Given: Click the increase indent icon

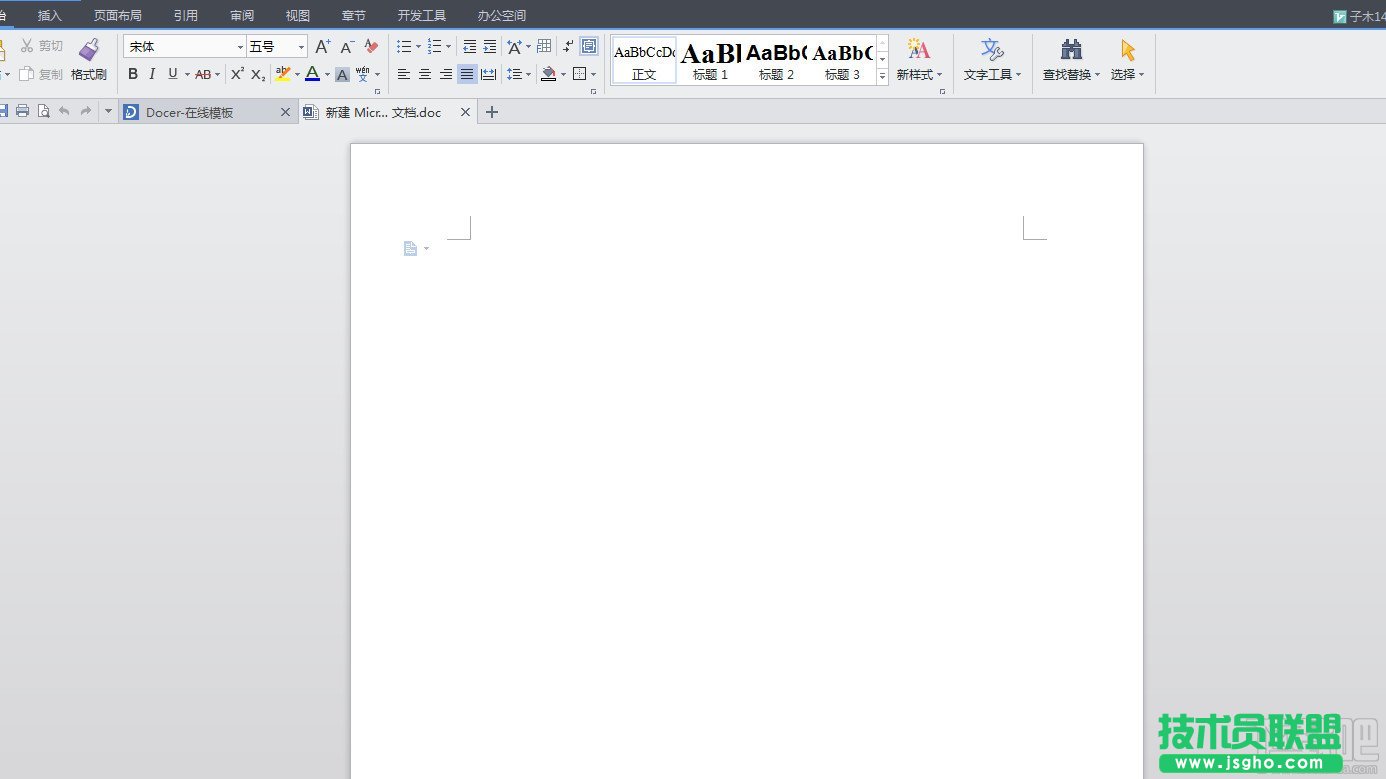Looking at the screenshot, I should [x=489, y=47].
